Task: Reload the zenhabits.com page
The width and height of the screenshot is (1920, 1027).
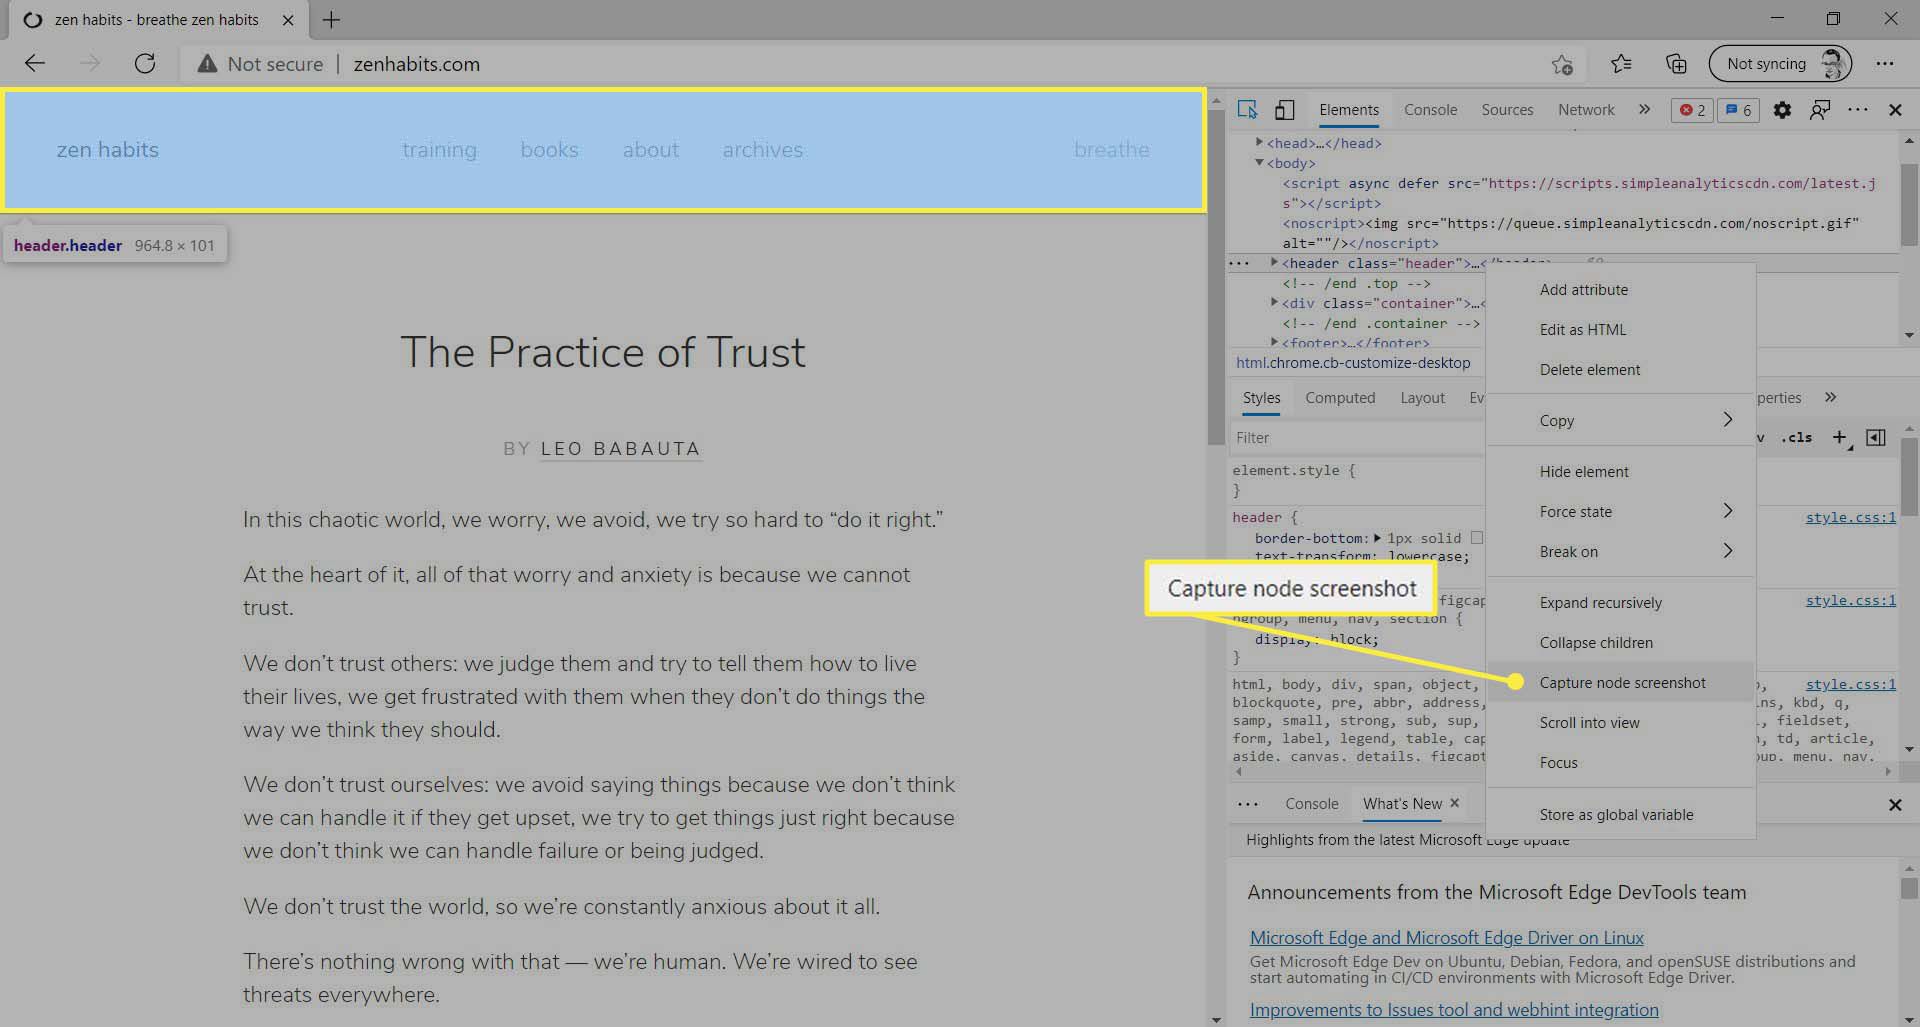Action: point(145,64)
